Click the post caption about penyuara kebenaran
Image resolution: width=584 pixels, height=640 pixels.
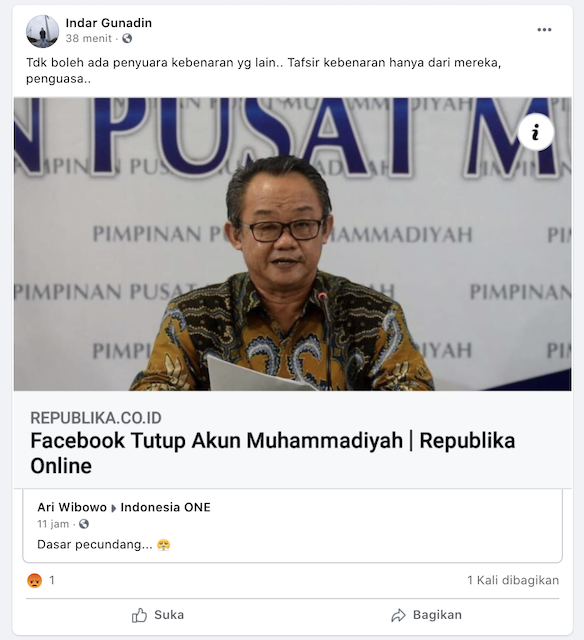pos(264,71)
